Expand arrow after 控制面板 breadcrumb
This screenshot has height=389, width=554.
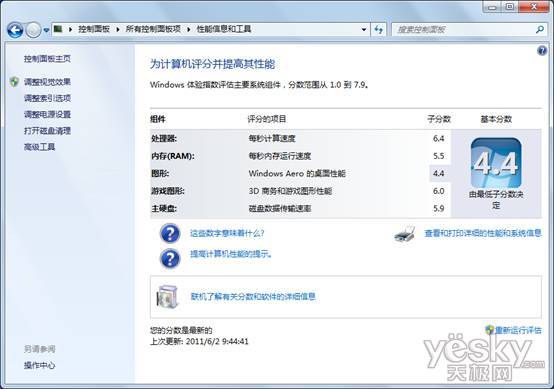[118, 29]
